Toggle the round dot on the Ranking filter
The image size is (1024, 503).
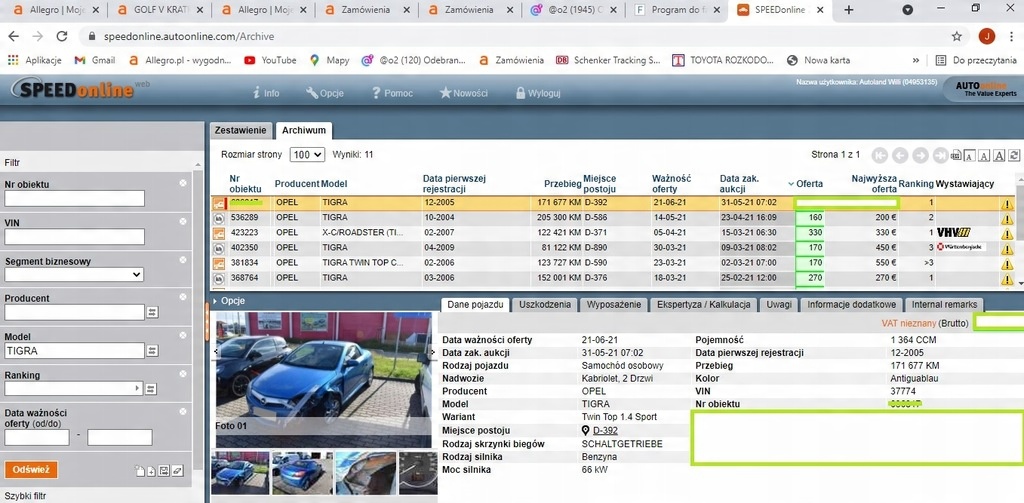tap(183, 375)
